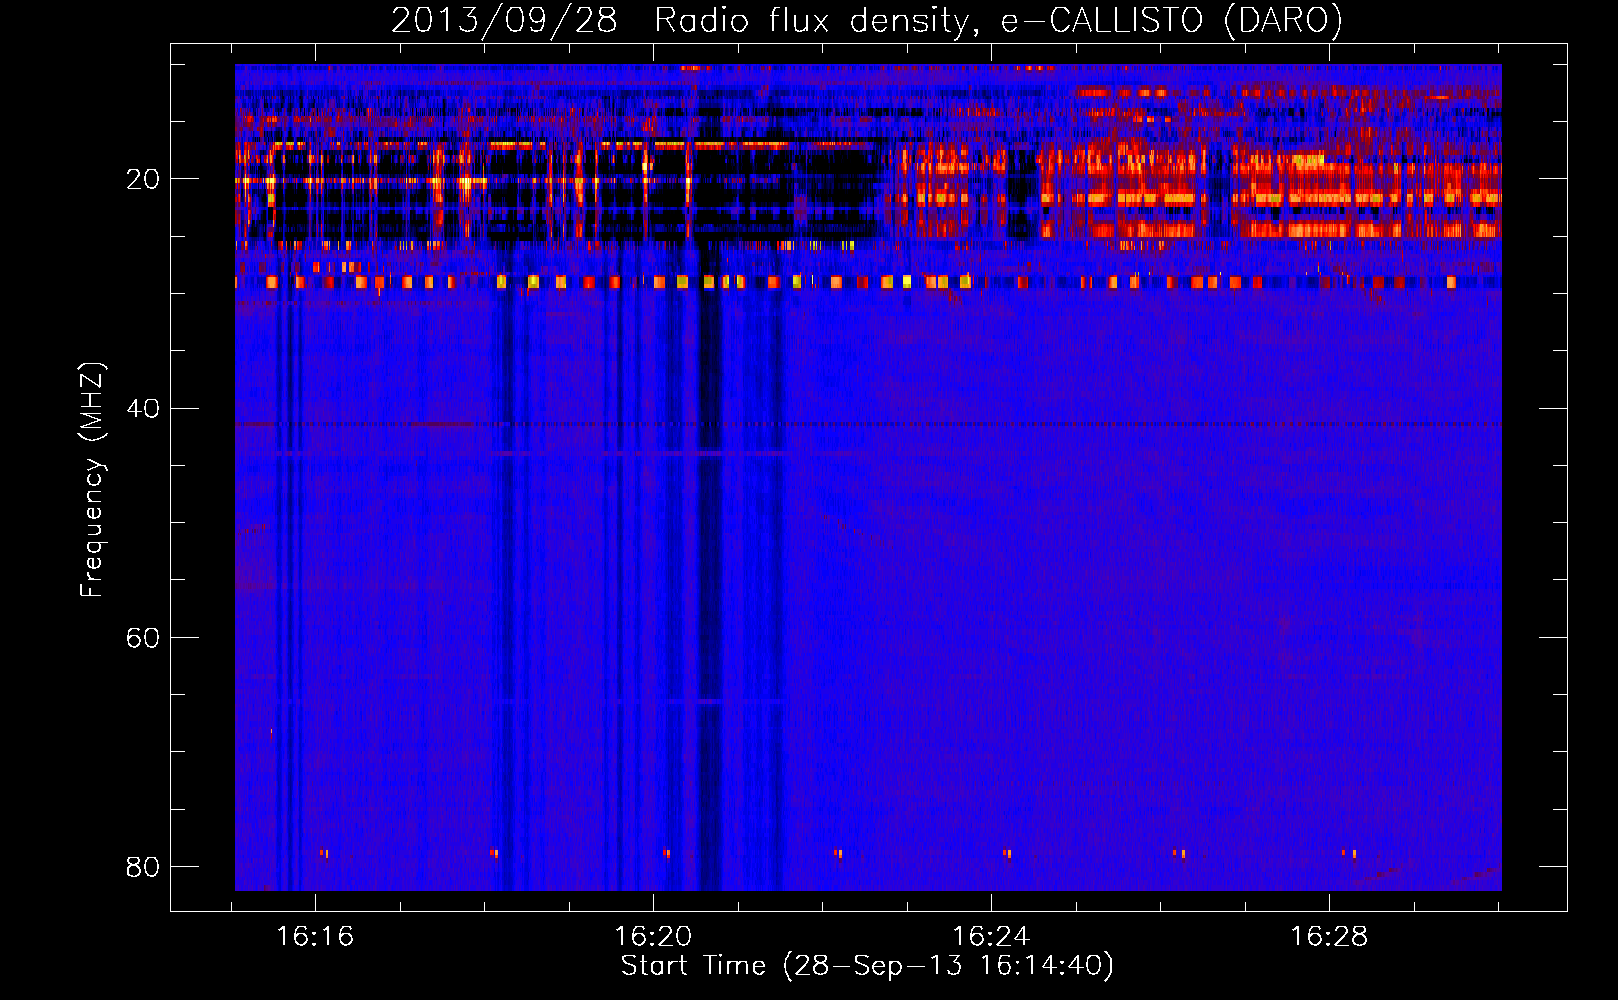Click the '60' frequency tick label
Viewport: 1618px width, 1000px height.
(143, 638)
